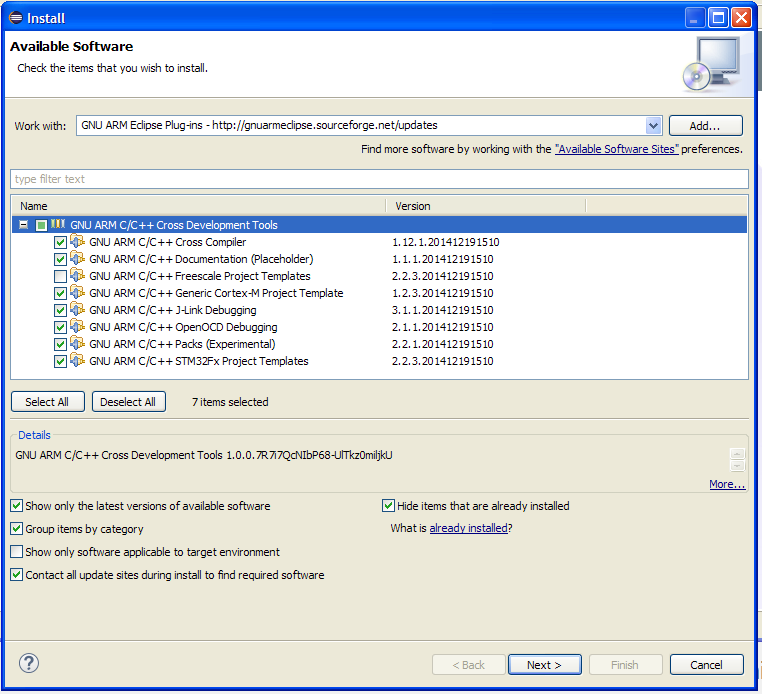Toggle Hide items that are already installed

[388, 505]
